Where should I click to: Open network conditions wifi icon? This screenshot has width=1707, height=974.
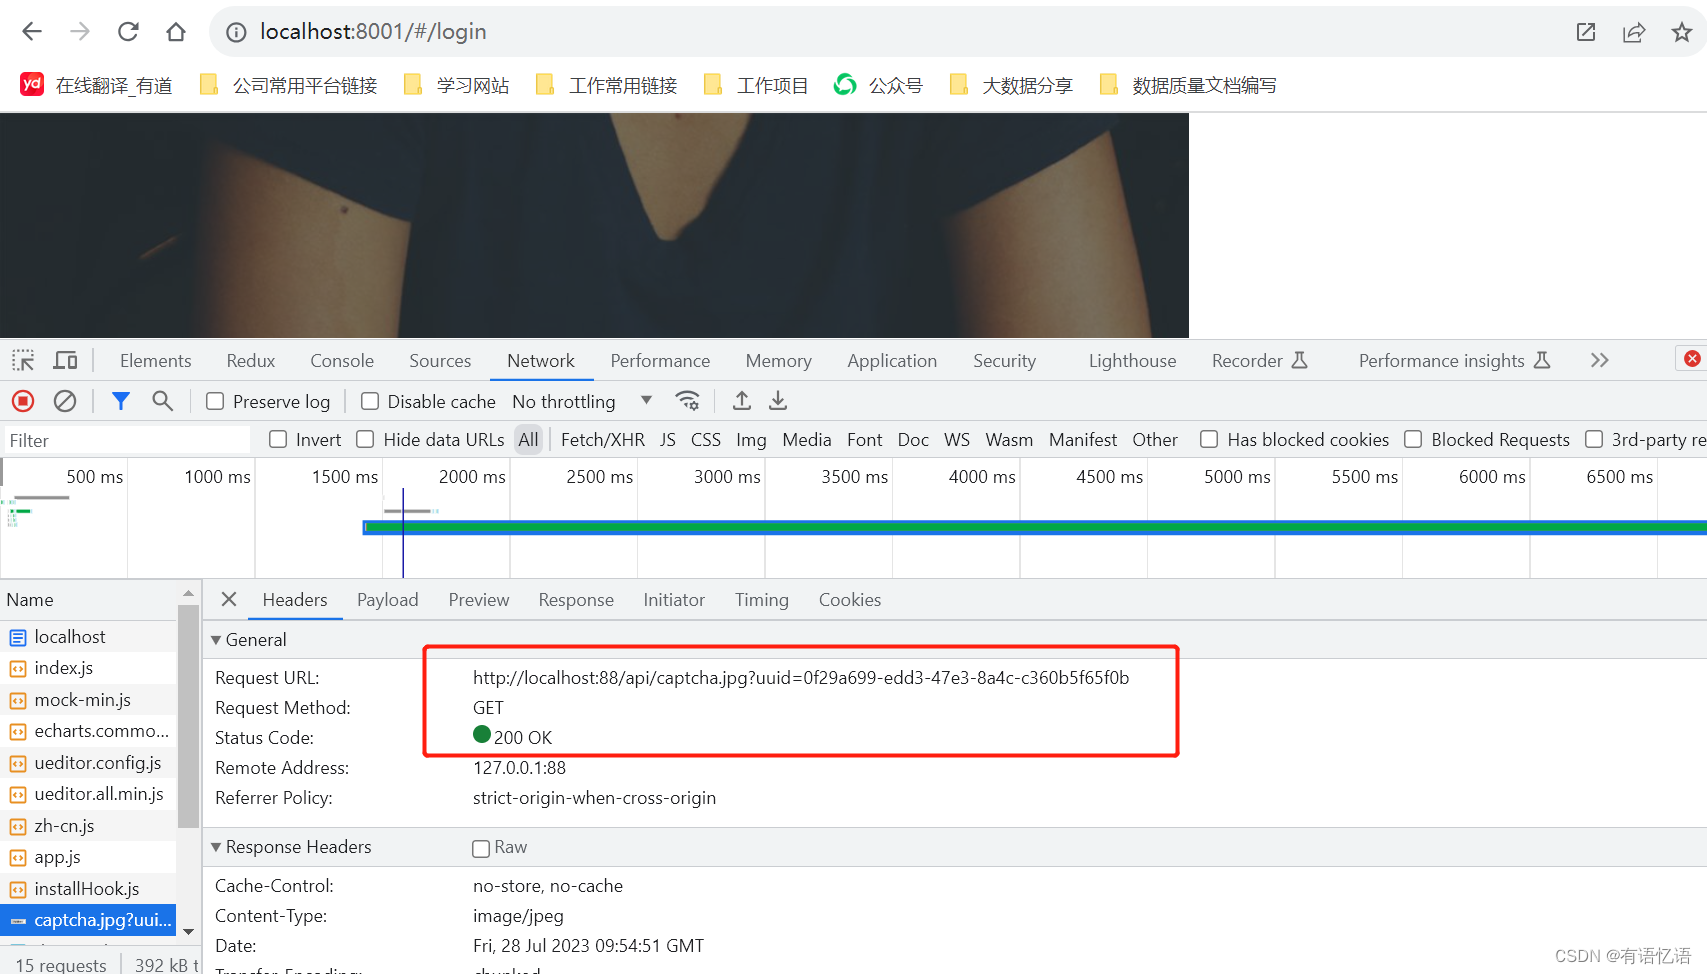pyautogui.click(x=688, y=401)
